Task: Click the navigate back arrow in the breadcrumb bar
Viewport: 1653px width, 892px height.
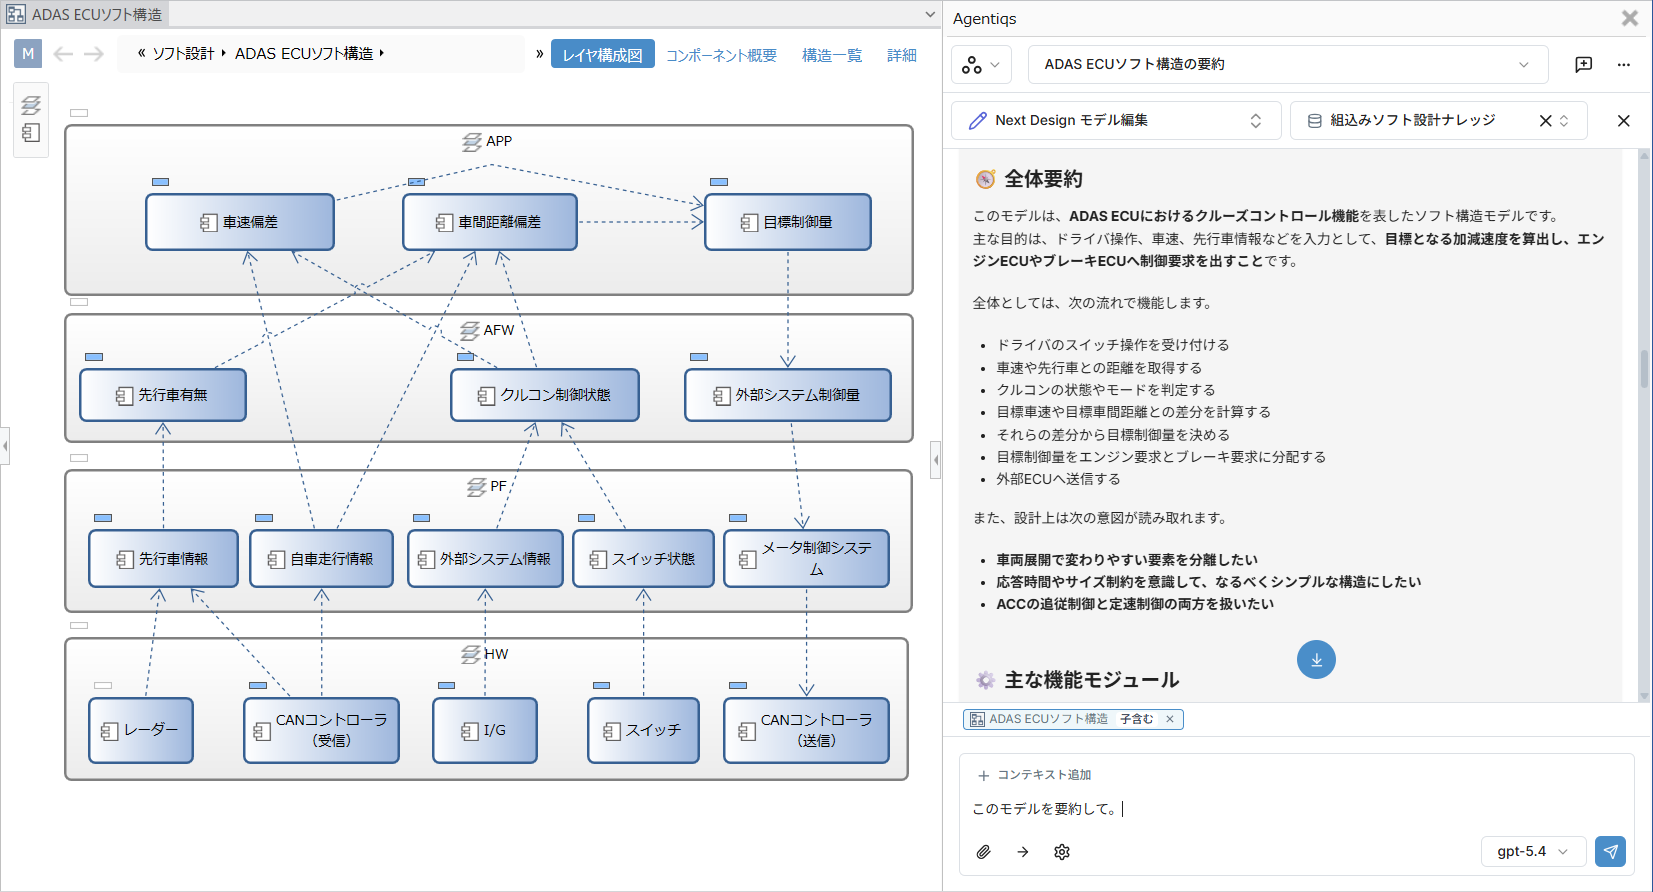Action: click(x=63, y=54)
